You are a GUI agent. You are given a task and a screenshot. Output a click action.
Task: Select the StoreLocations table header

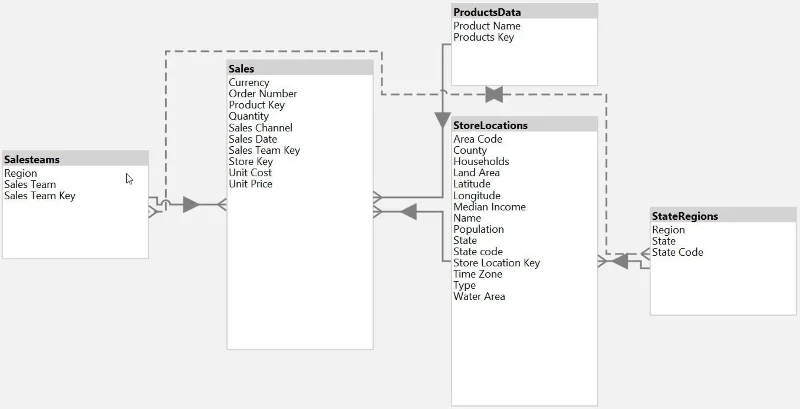click(524, 125)
